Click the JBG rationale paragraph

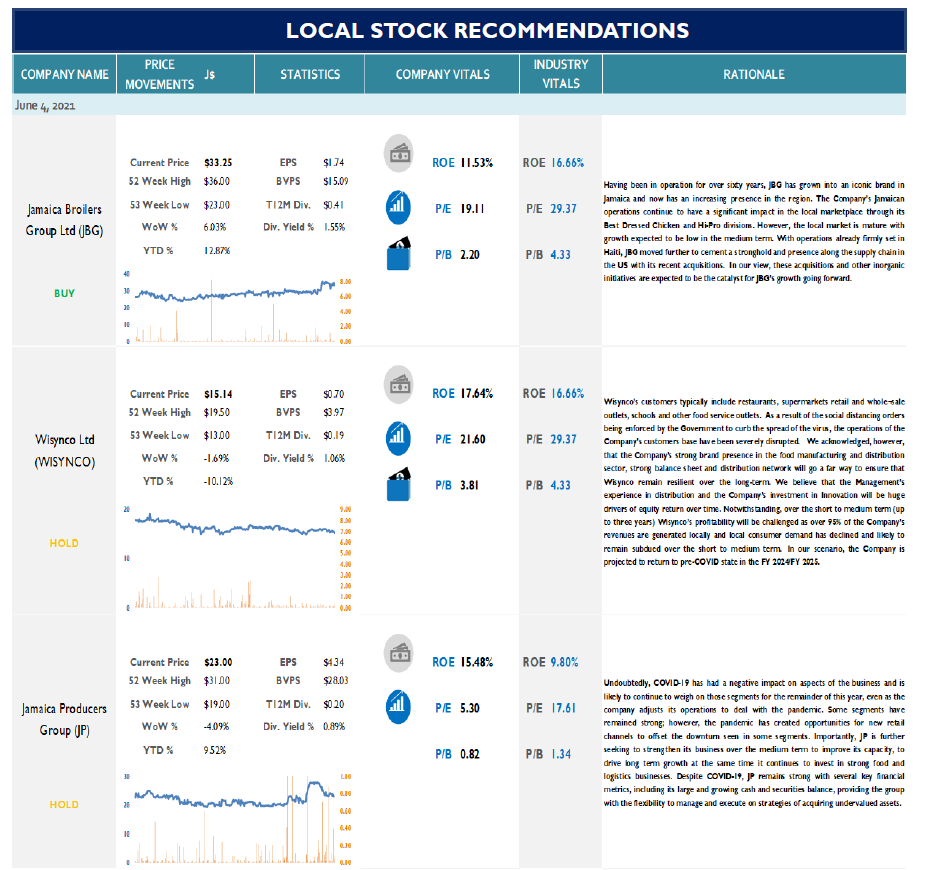point(754,231)
